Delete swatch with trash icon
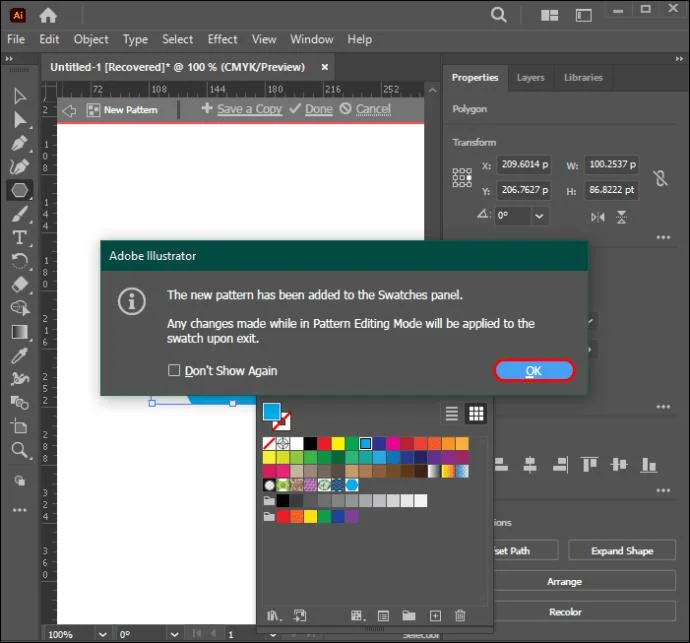This screenshot has height=643, width=690. point(460,615)
